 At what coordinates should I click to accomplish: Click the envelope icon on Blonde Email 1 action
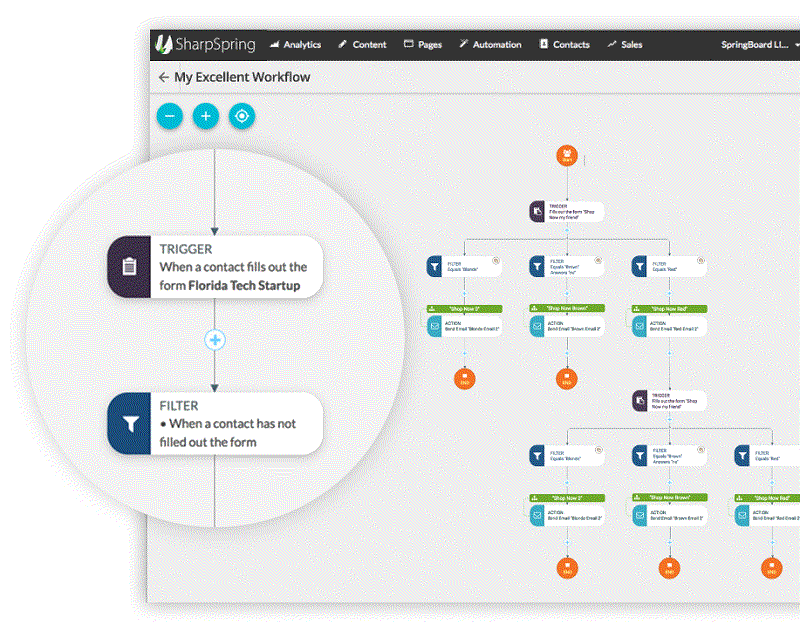point(434,326)
